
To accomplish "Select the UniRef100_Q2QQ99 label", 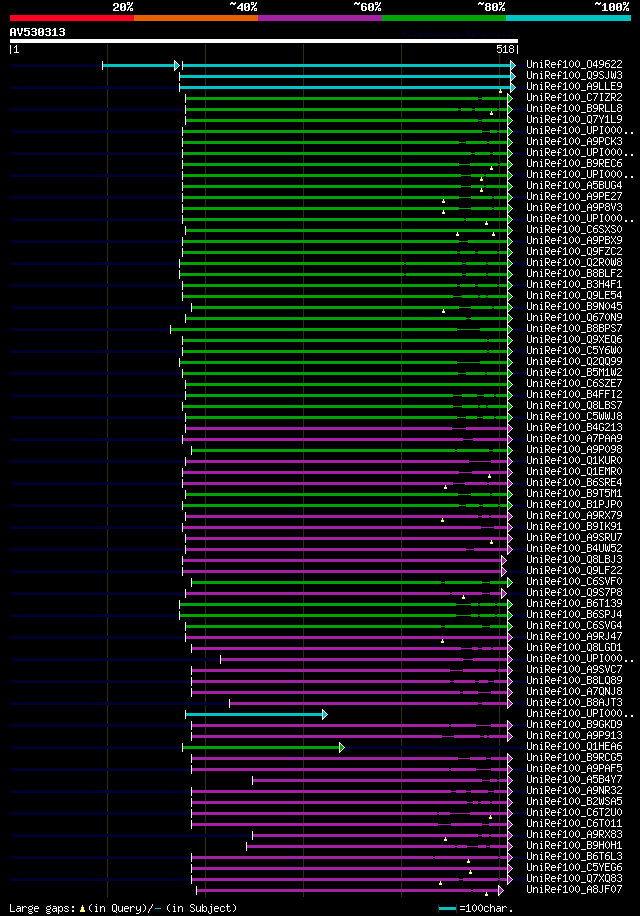I will (x=574, y=362).
